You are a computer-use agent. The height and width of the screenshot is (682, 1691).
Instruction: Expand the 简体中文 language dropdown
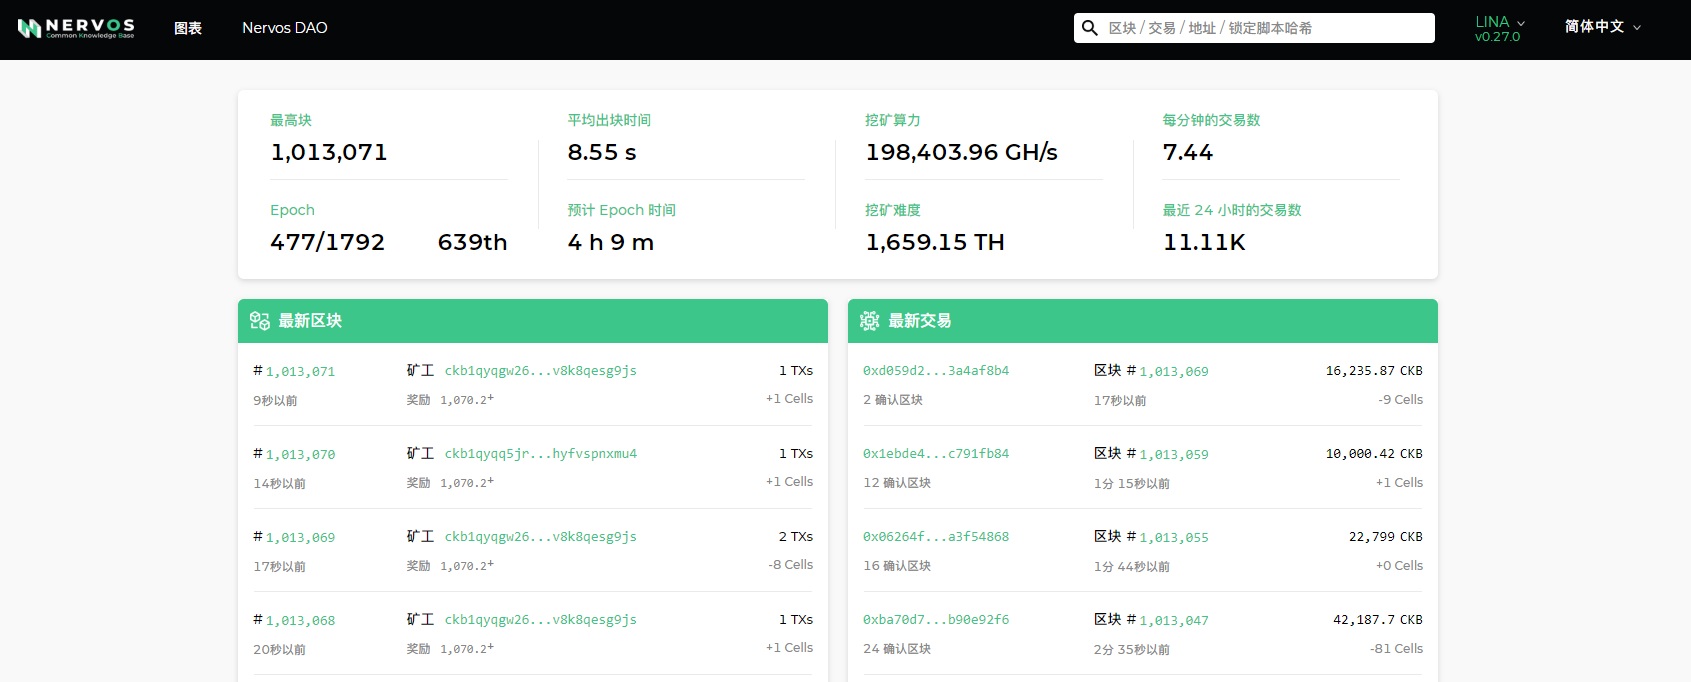point(1603,27)
